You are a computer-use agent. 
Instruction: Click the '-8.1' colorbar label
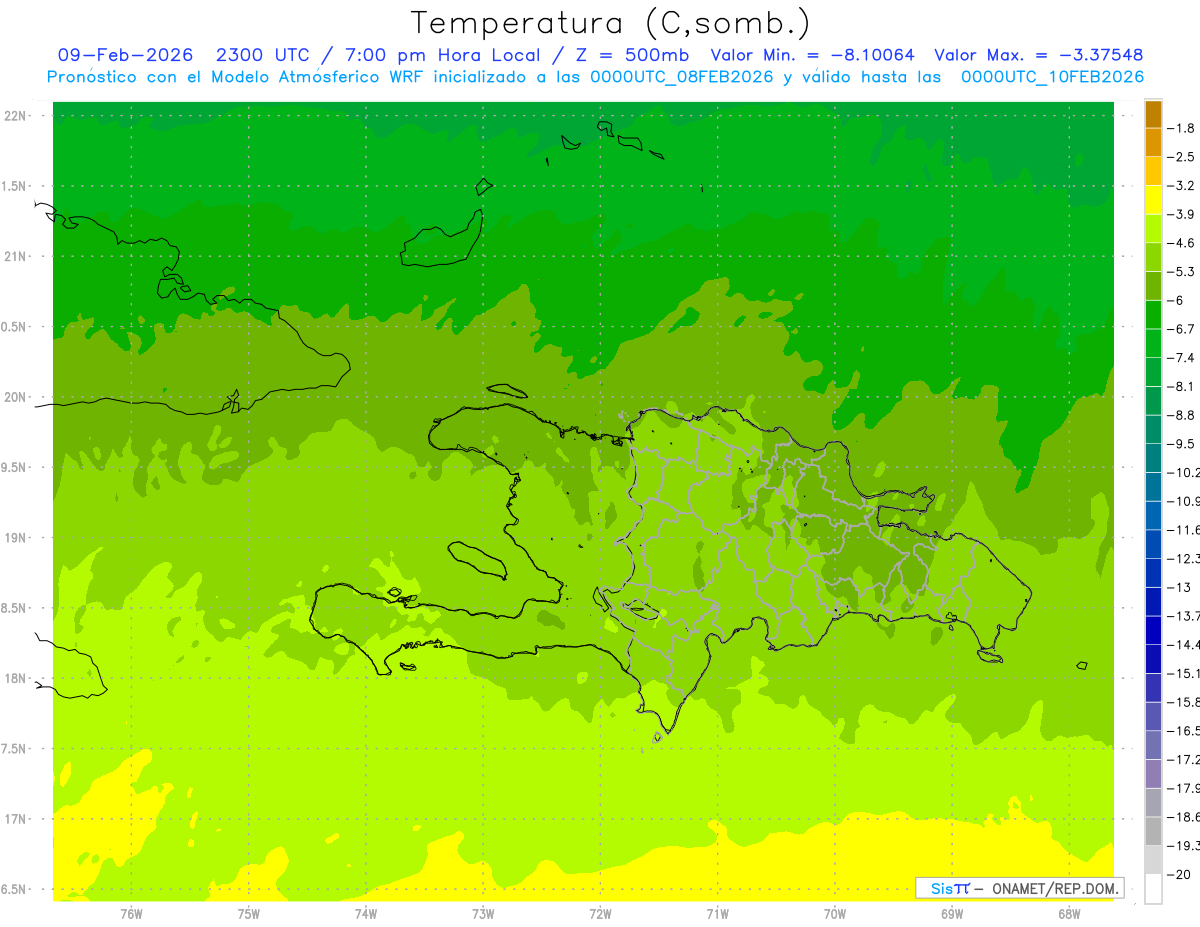point(1181,386)
